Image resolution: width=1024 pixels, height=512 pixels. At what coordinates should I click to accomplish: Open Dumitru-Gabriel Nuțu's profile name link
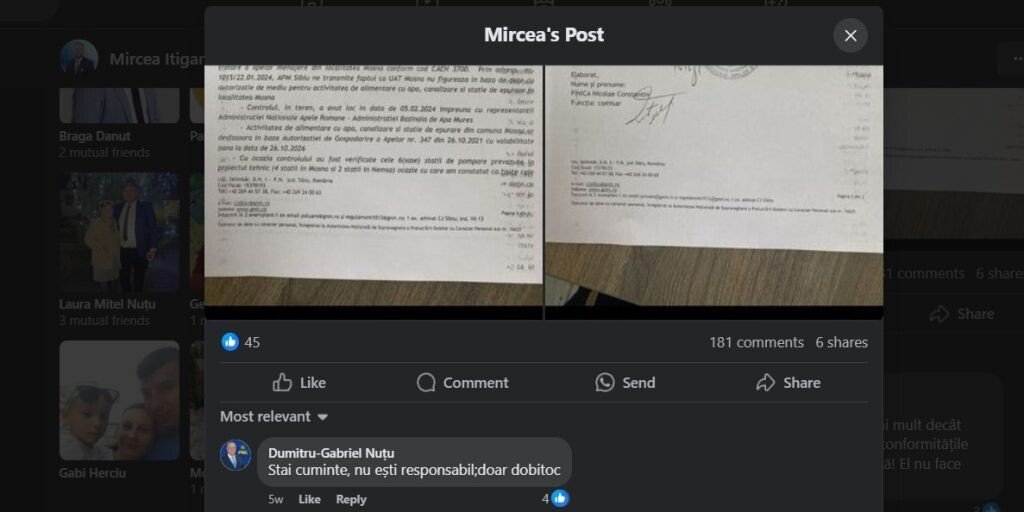331,453
